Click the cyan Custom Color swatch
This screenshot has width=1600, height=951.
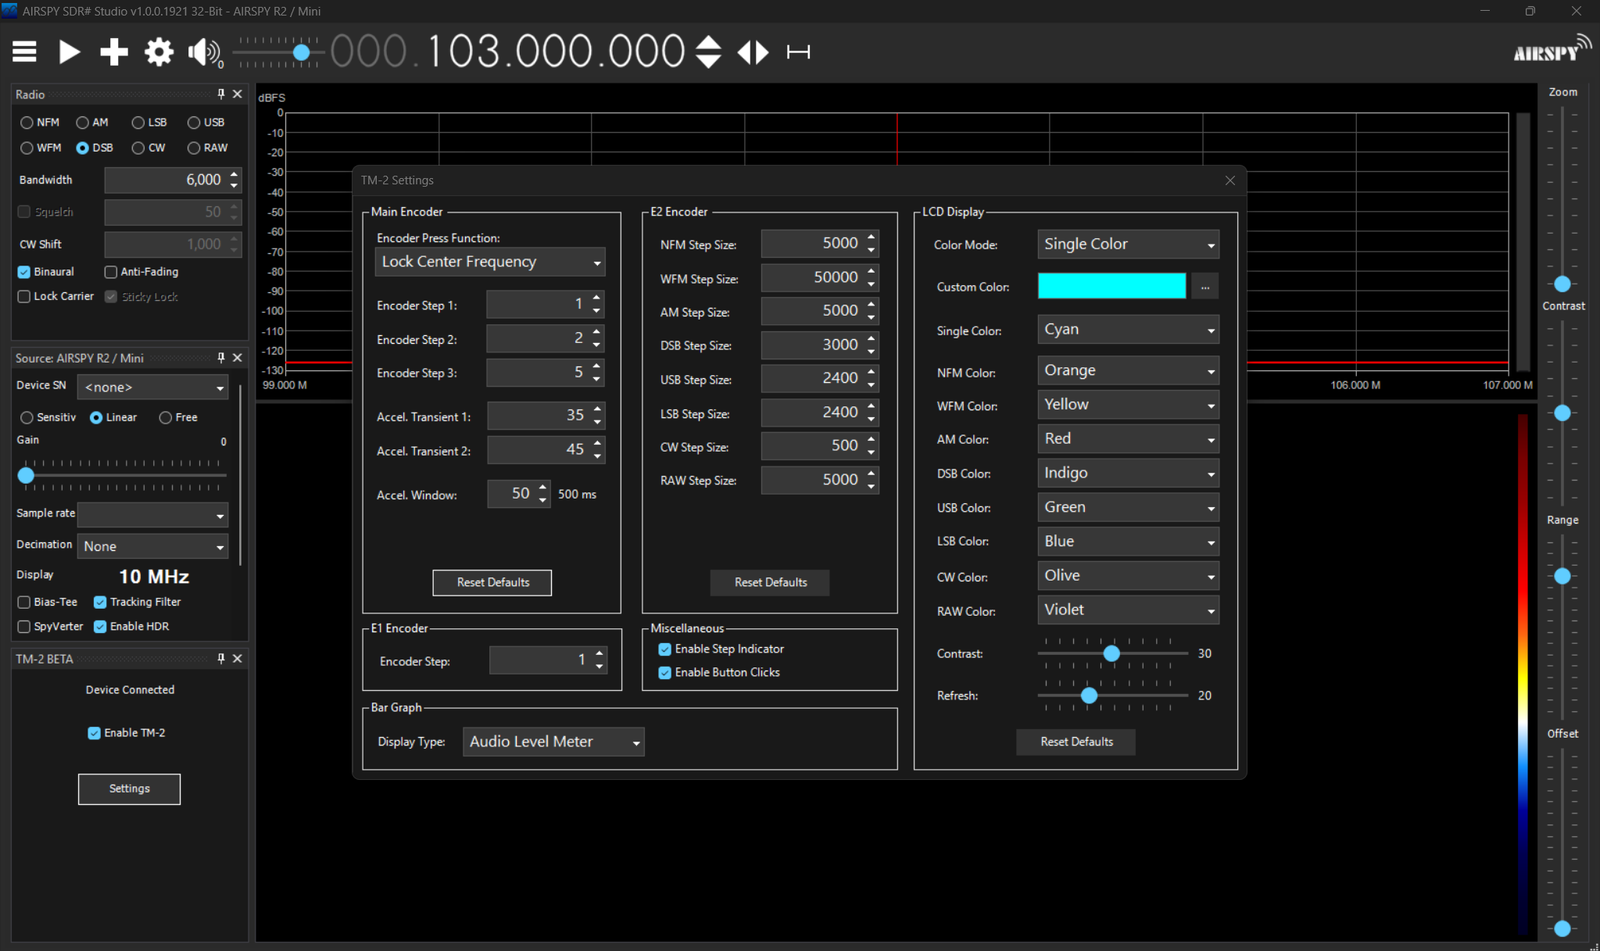1112,286
